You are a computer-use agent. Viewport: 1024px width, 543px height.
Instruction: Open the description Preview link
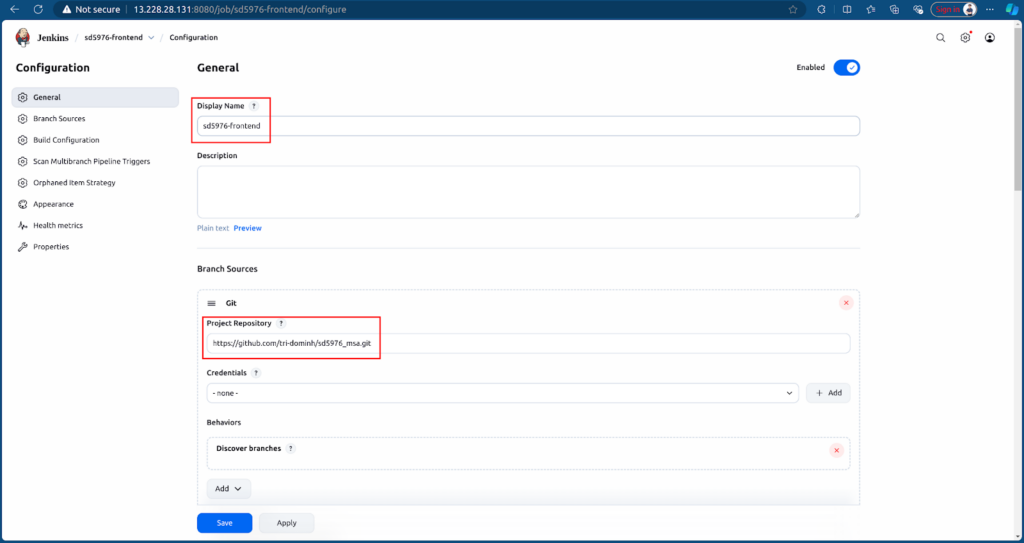coord(247,228)
